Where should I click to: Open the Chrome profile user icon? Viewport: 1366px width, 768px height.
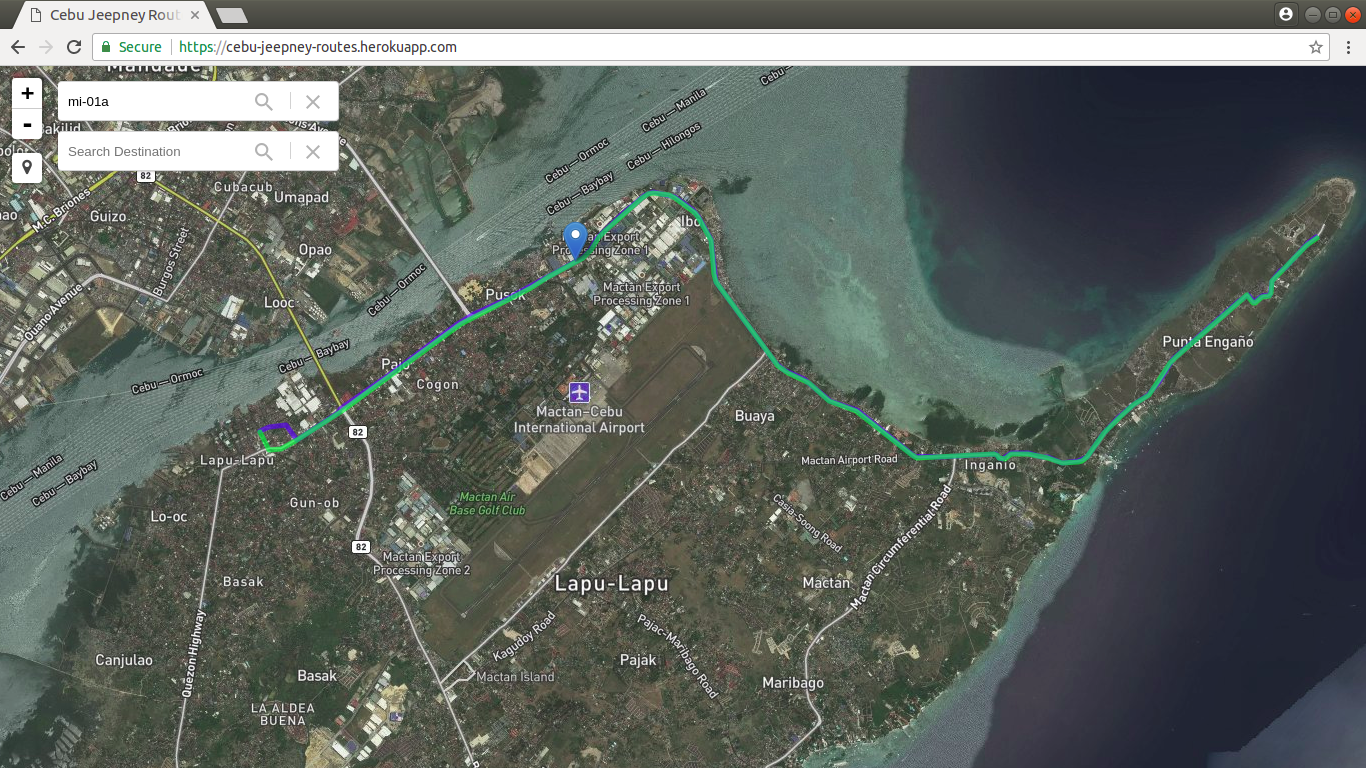[1286, 14]
